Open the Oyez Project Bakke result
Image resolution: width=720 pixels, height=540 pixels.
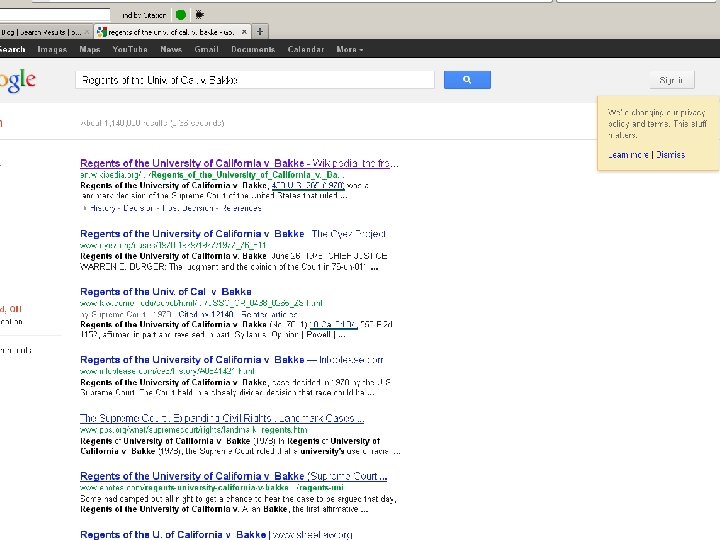click(x=233, y=234)
